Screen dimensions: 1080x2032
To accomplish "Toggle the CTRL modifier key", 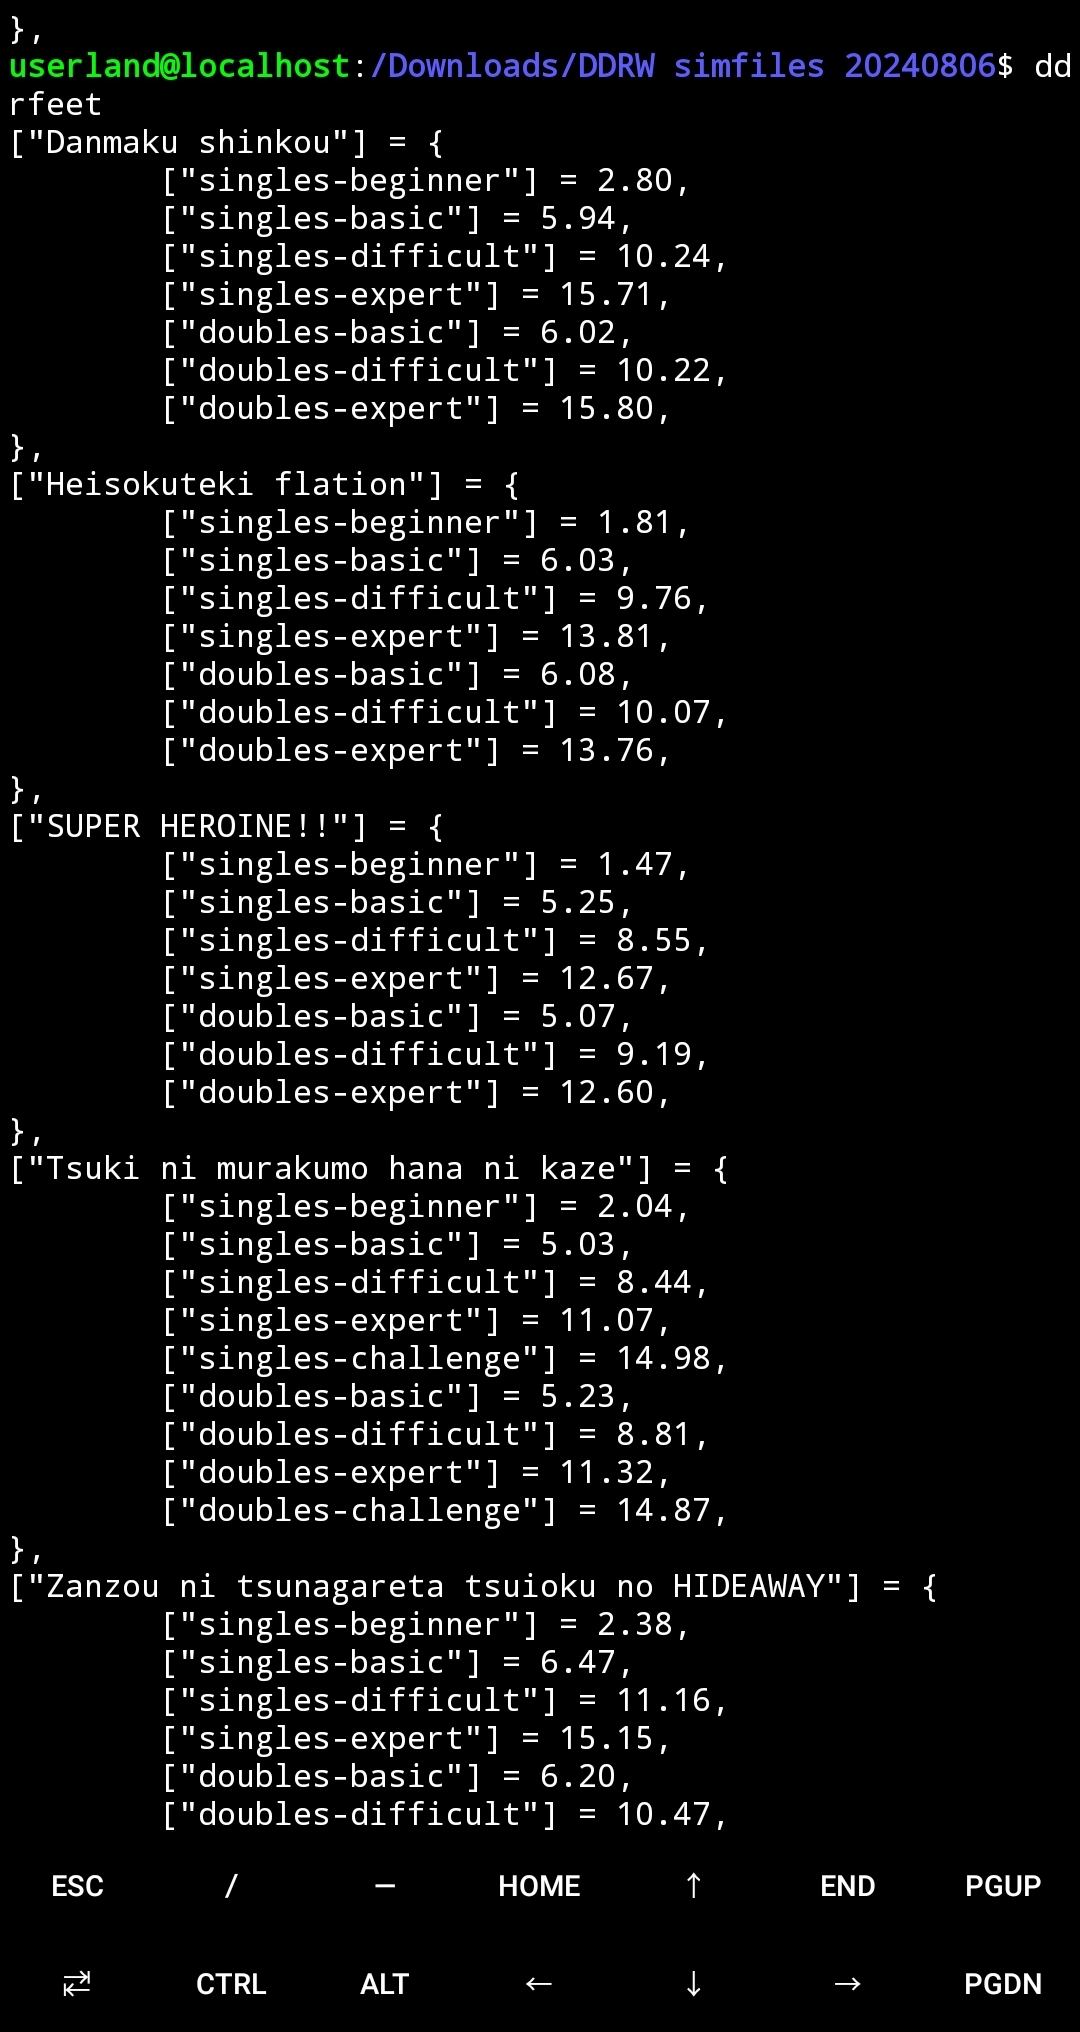I will pos(231,1984).
